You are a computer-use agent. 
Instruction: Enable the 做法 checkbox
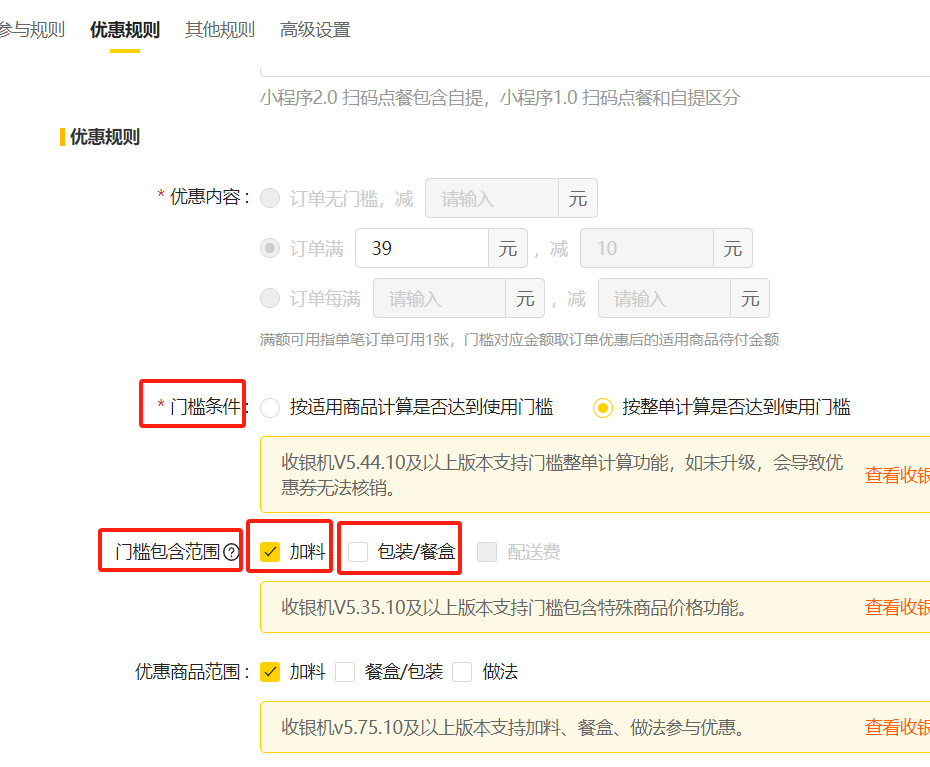(462, 672)
